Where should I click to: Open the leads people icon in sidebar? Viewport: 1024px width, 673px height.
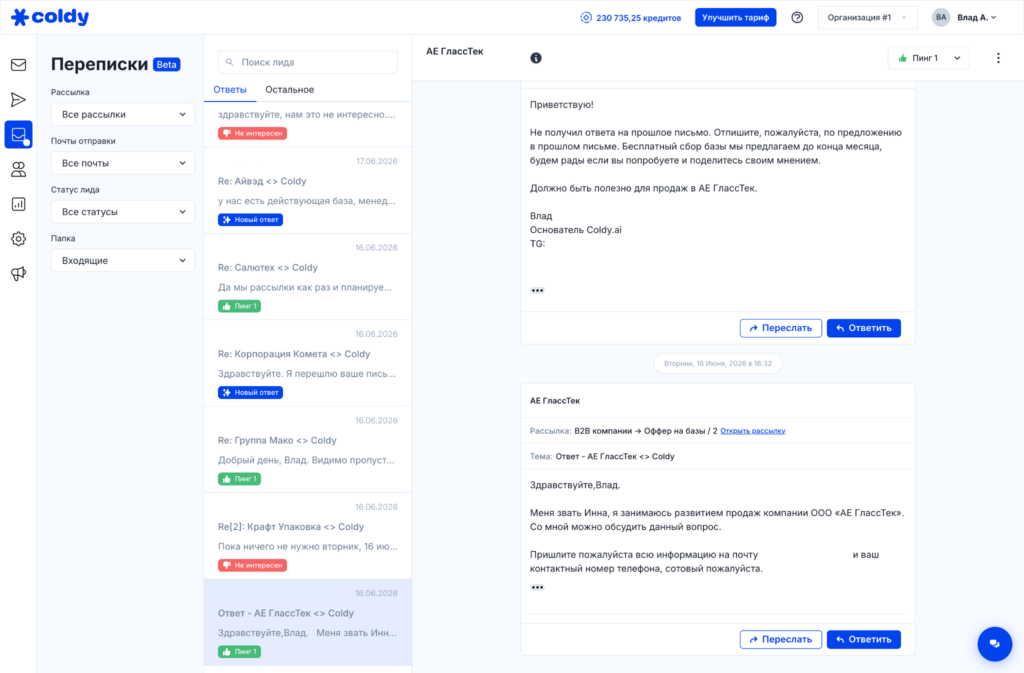[18, 170]
